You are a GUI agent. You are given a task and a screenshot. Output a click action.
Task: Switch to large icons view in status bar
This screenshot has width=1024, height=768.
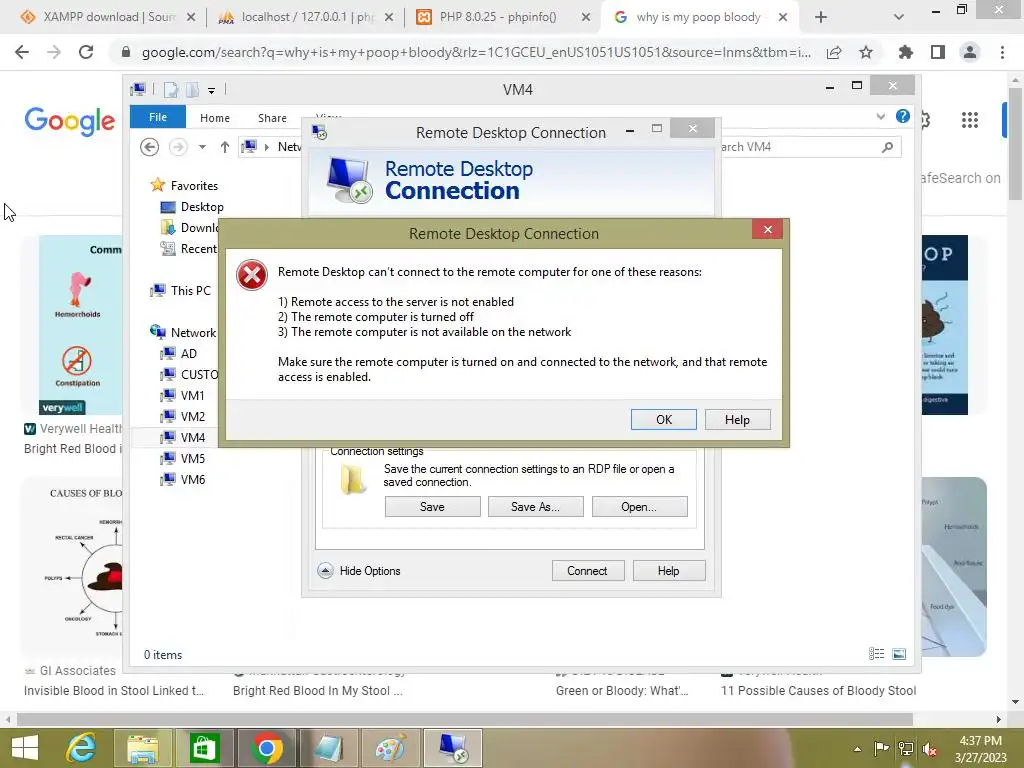click(x=899, y=654)
